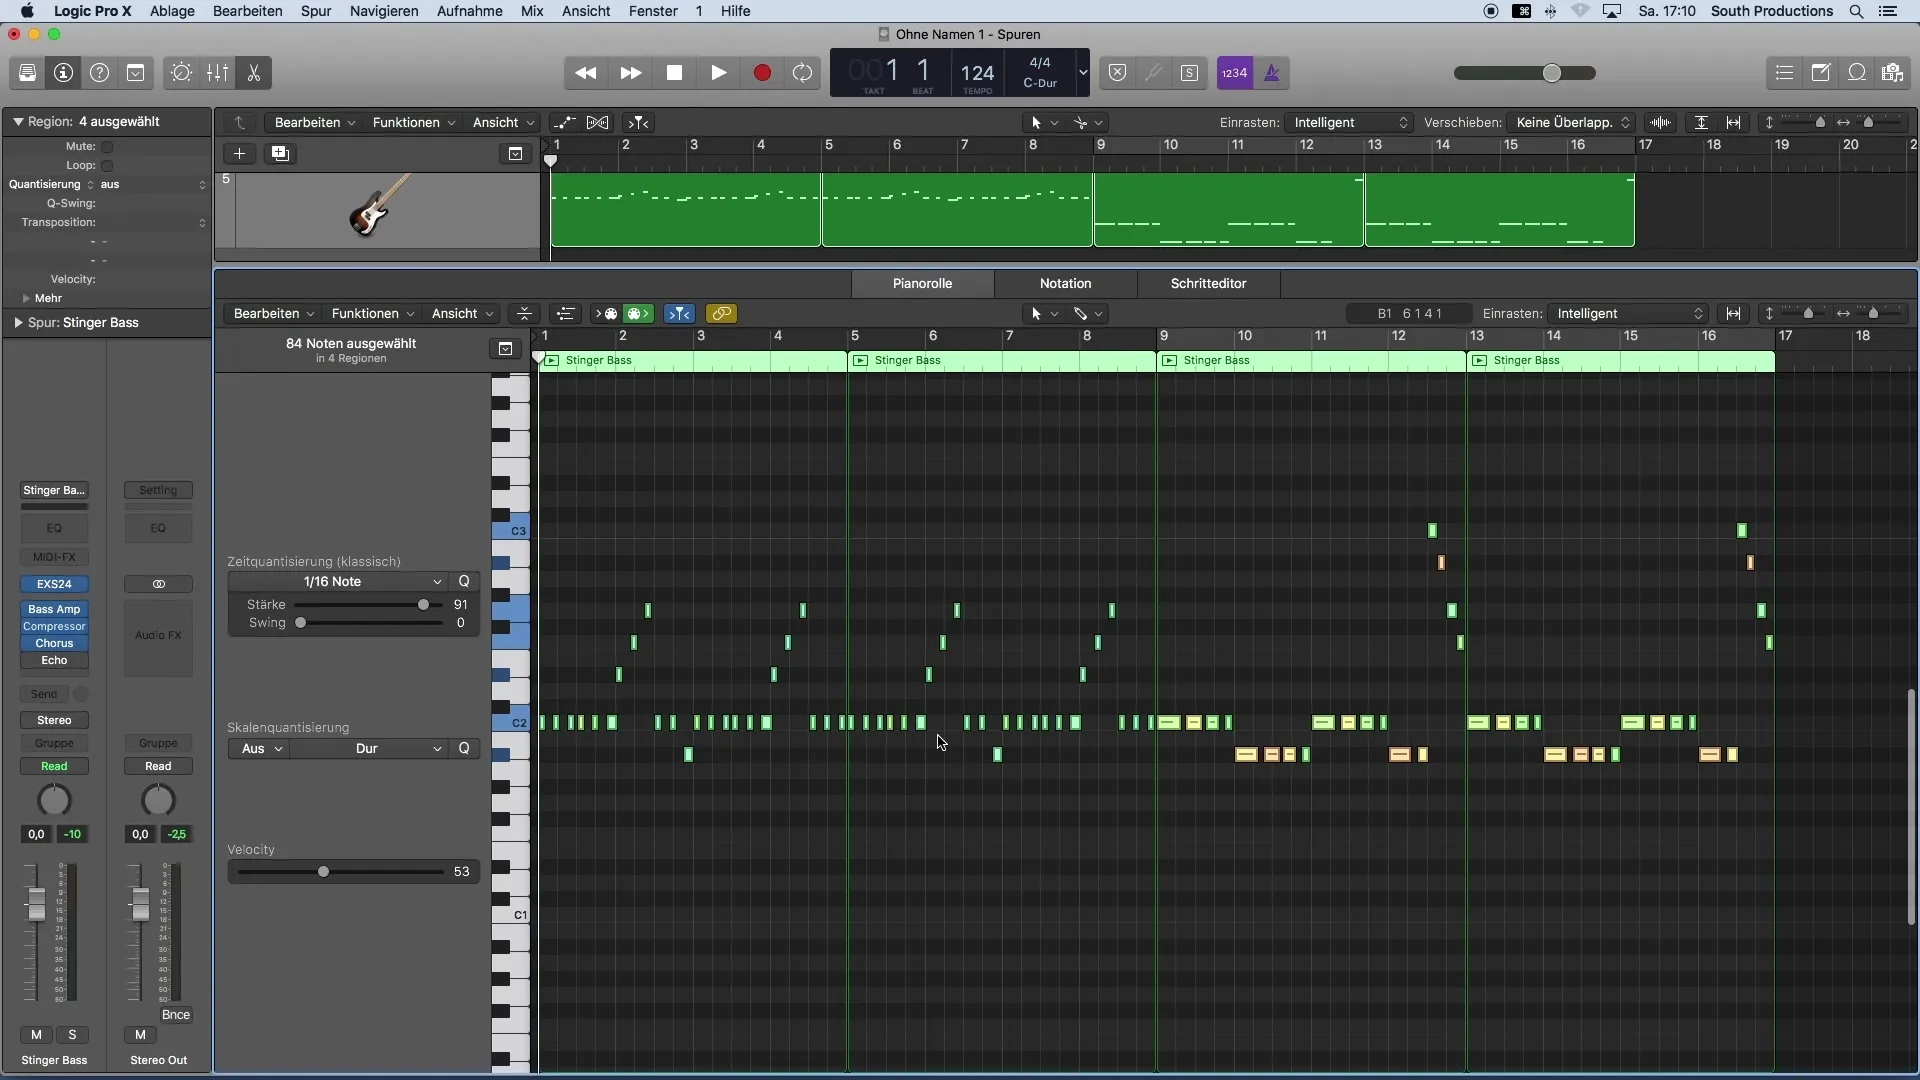
Task: Expand the Spur: Stinger Bass section
Action: 18,323
